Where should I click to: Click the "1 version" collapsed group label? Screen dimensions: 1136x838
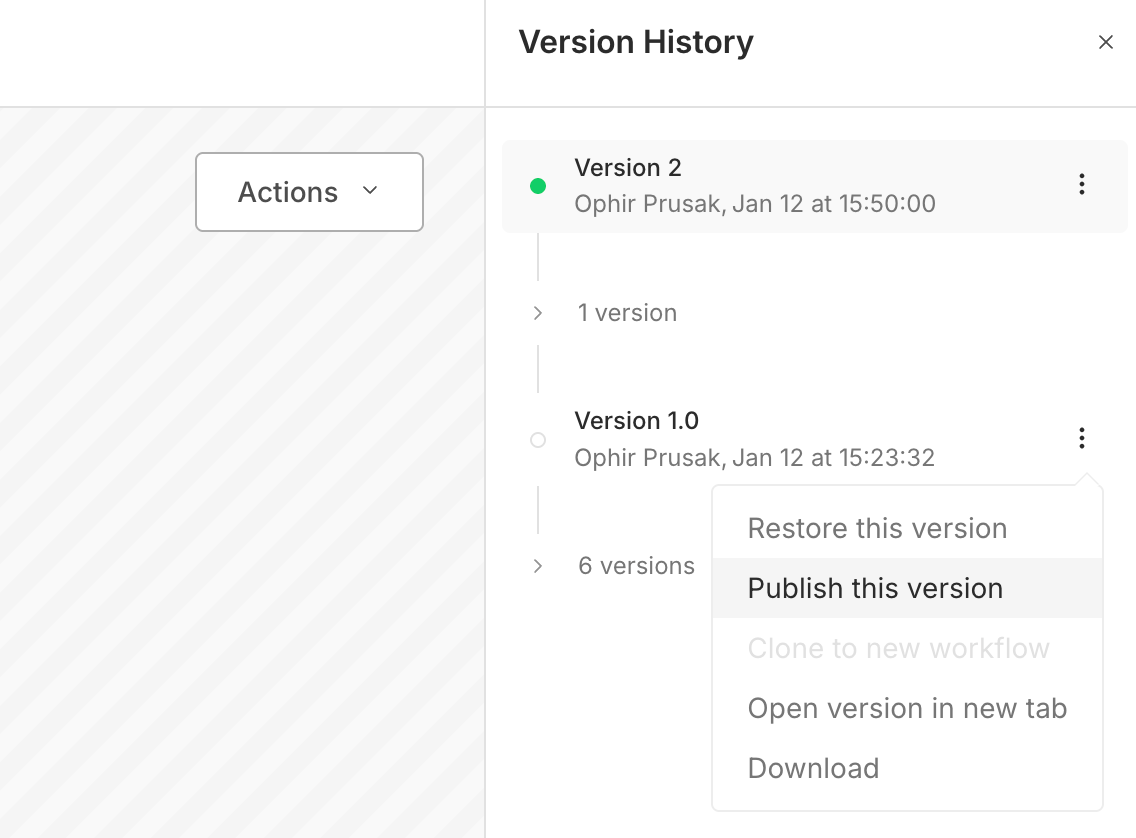[627, 313]
